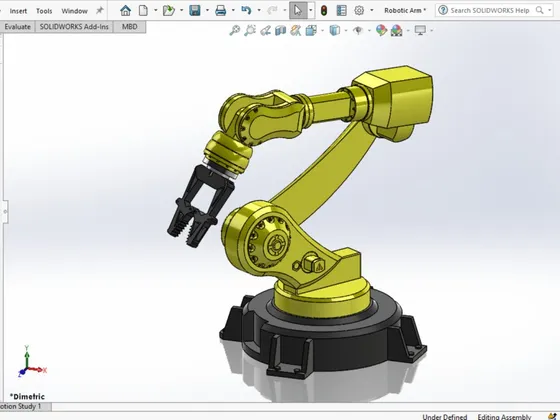
Task: Expand Apply Scene dropdown arrow
Action: [408, 31]
